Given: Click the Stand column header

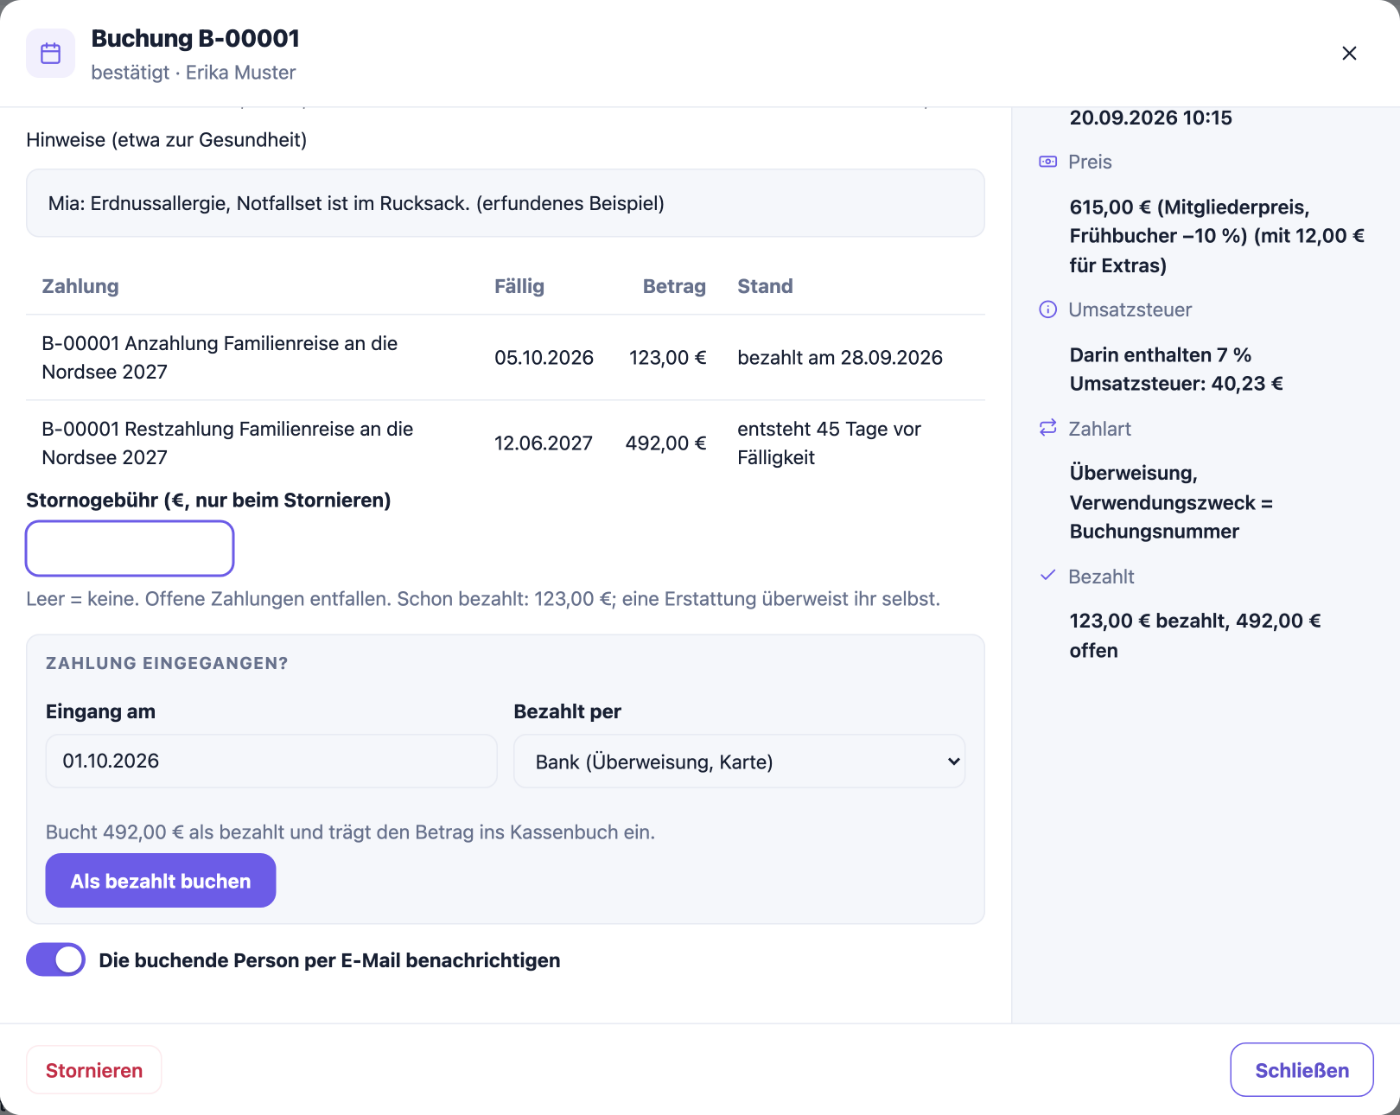Looking at the screenshot, I should (765, 286).
